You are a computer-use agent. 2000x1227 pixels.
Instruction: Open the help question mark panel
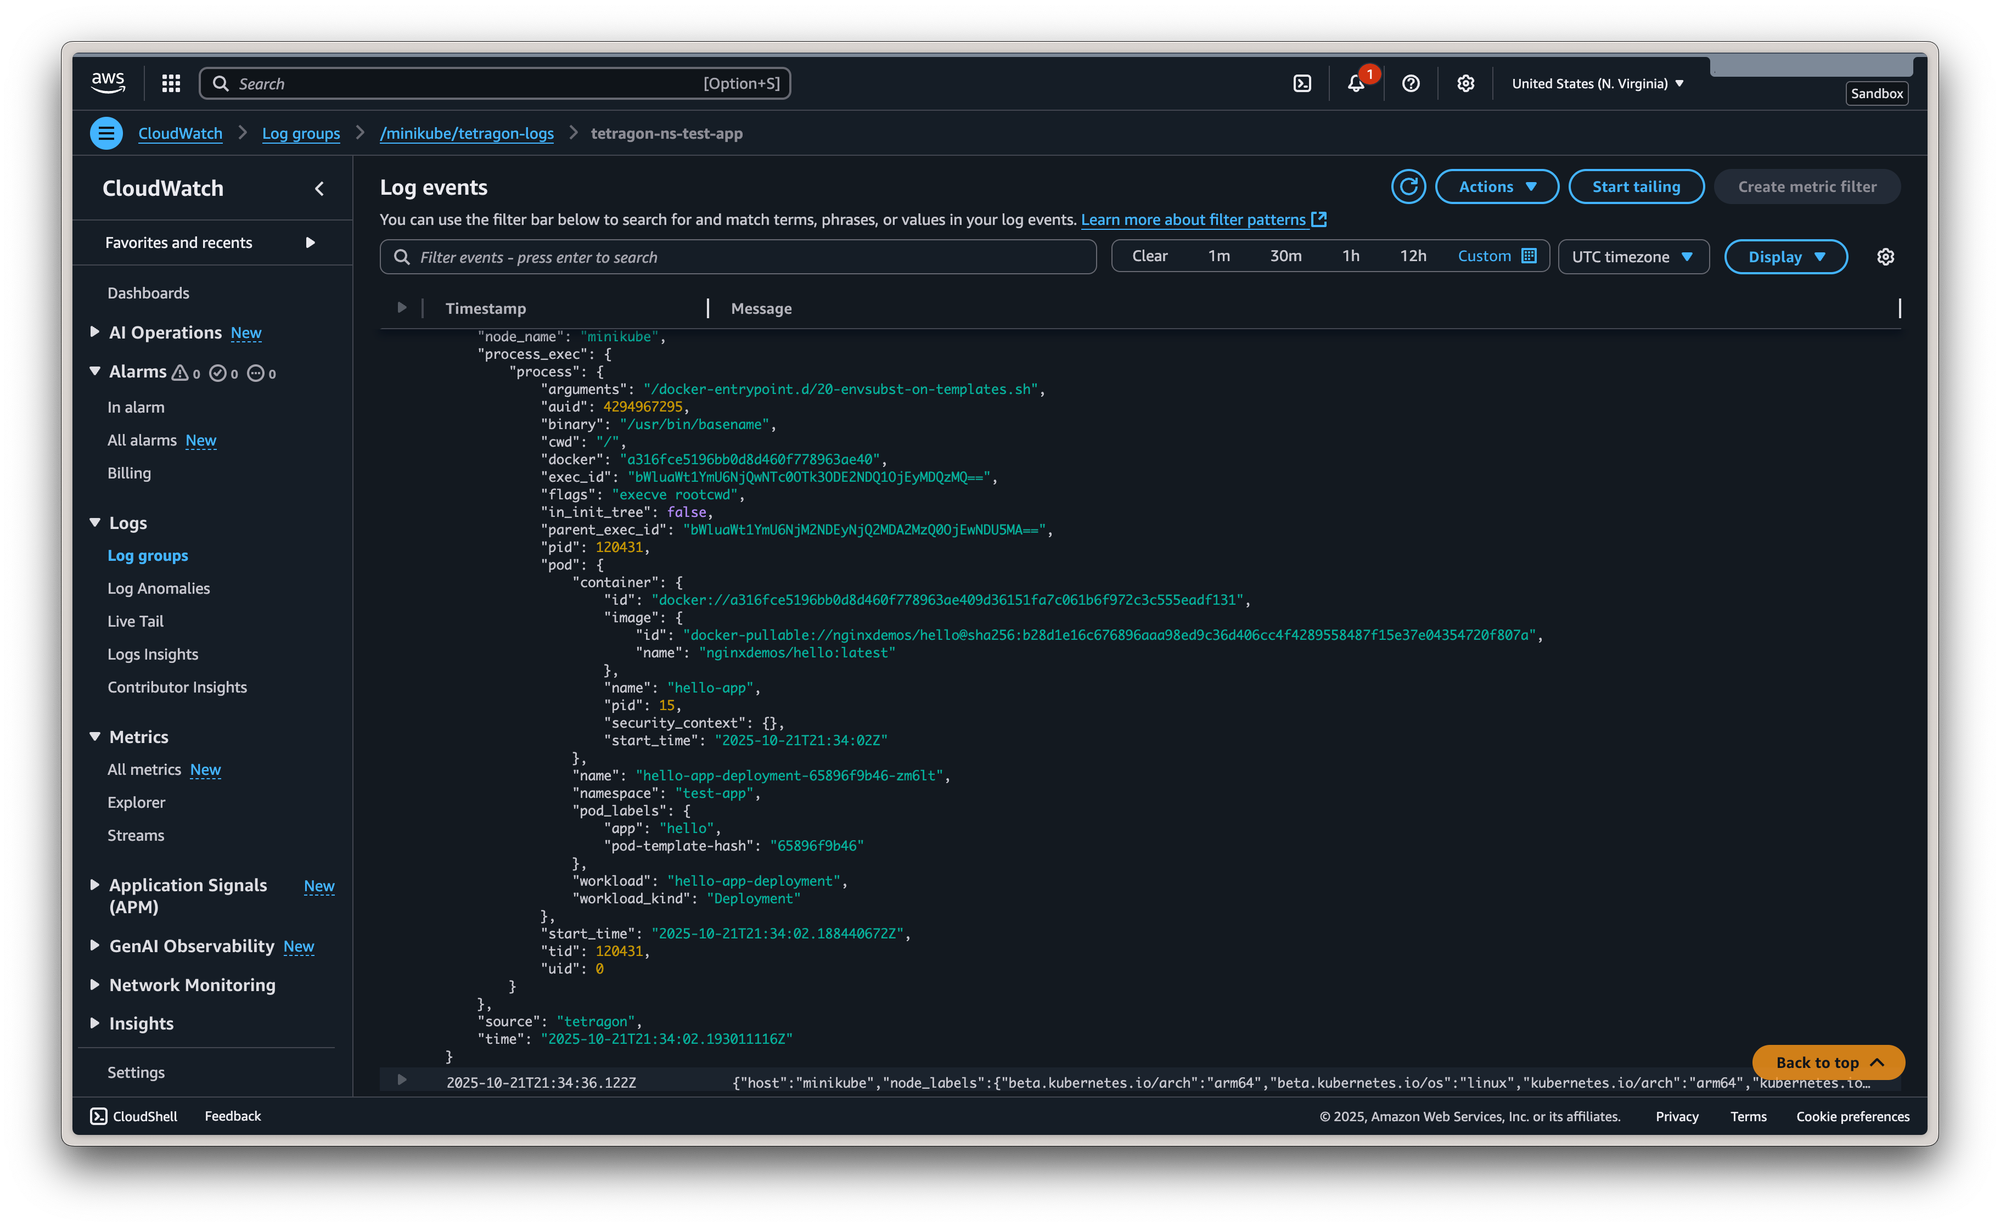pyautogui.click(x=1411, y=84)
